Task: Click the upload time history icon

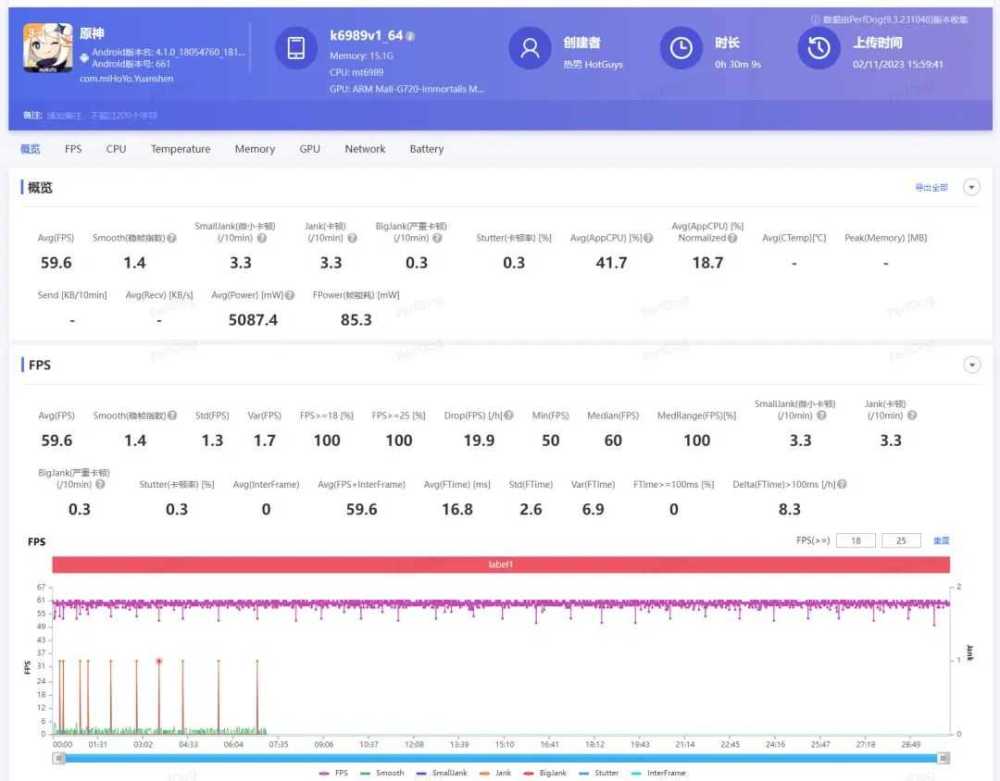Action: pyautogui.click(x=818, y=48)
